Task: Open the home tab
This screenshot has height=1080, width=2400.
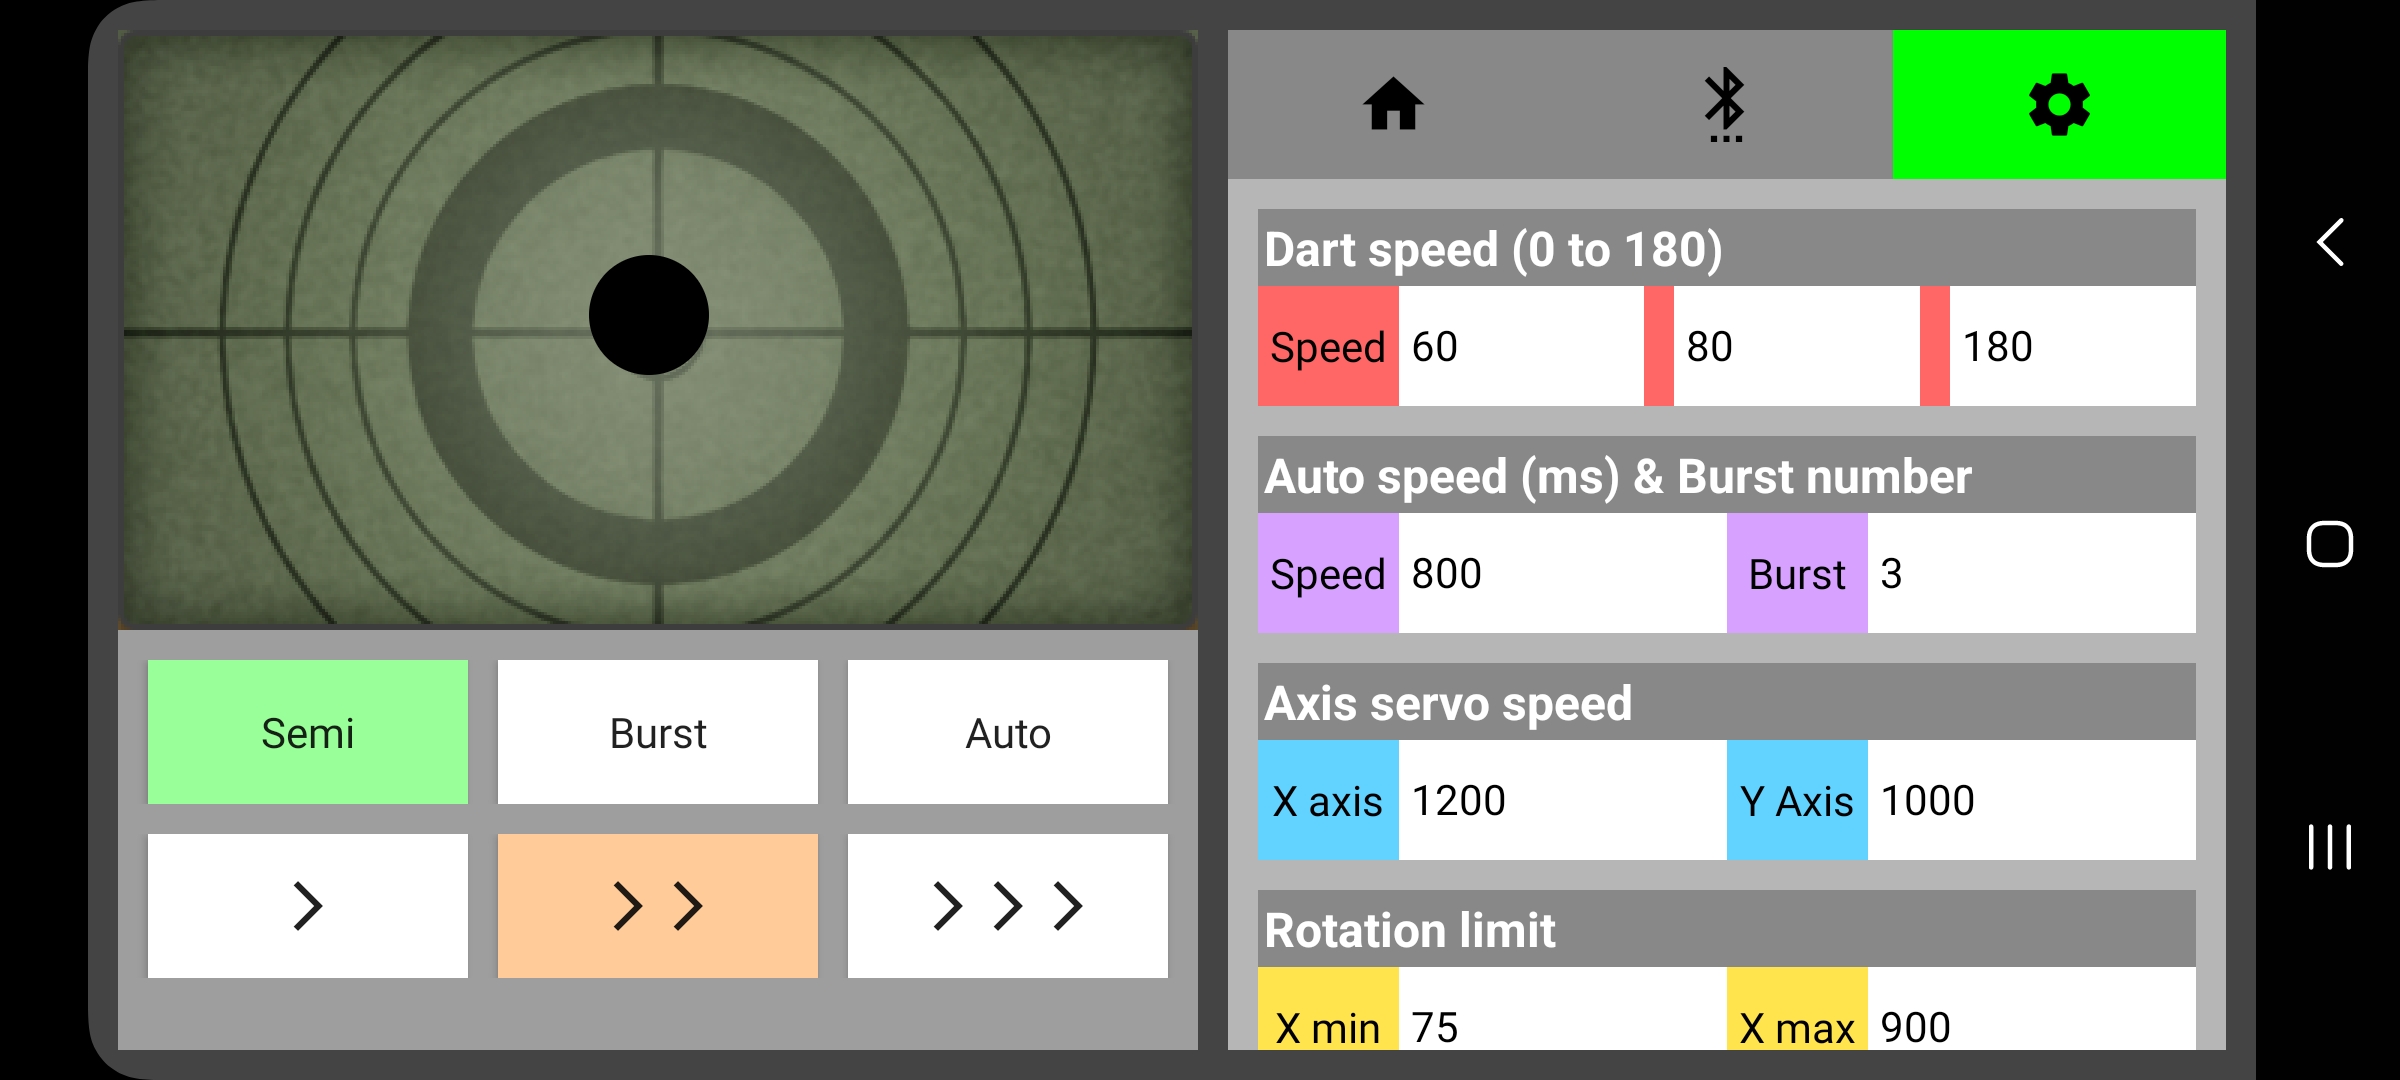Action: [x=1393, y=105]
